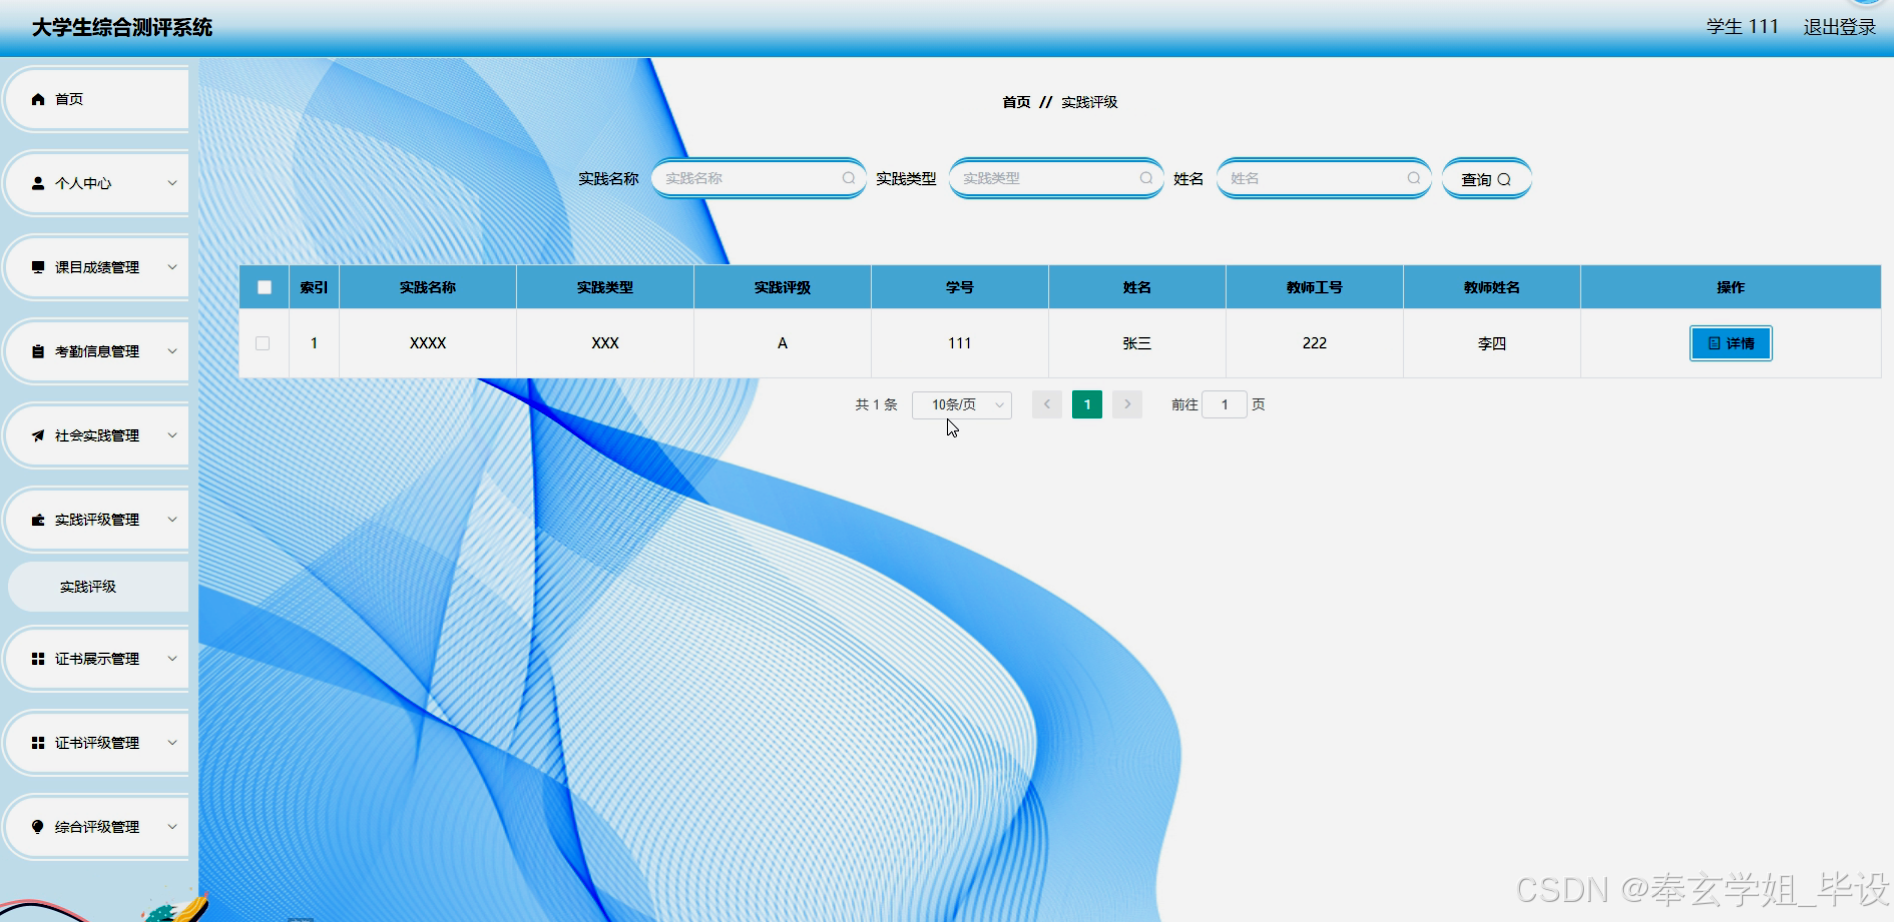Click page number 1 button

[1087, 404]
